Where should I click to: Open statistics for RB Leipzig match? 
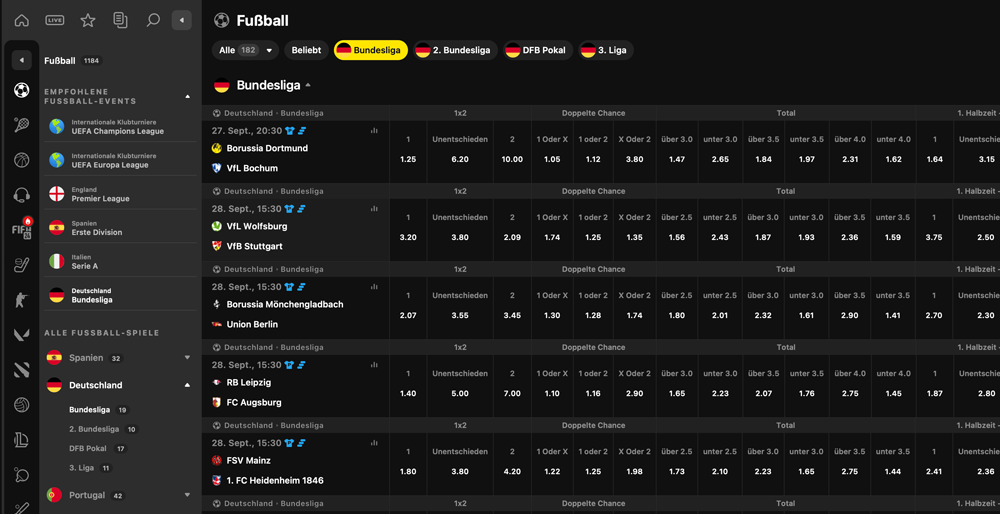point(374,365)
